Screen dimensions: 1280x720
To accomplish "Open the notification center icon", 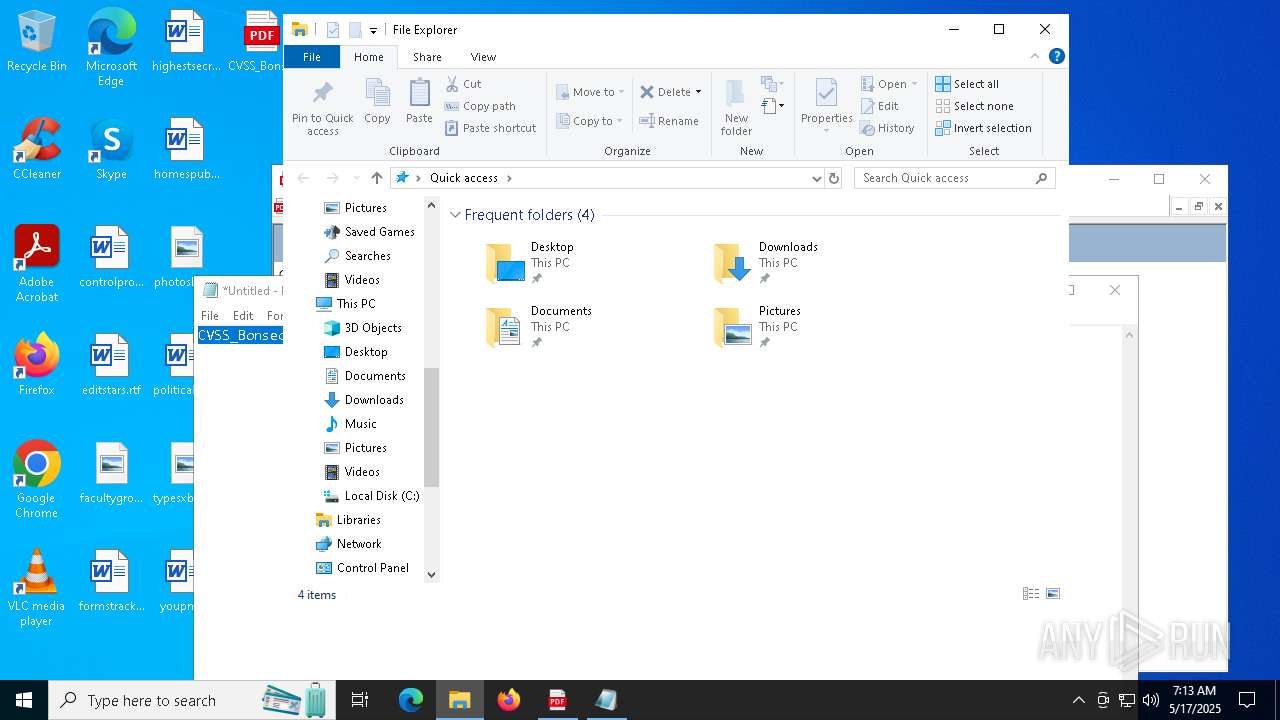I will coord(1247,700).
